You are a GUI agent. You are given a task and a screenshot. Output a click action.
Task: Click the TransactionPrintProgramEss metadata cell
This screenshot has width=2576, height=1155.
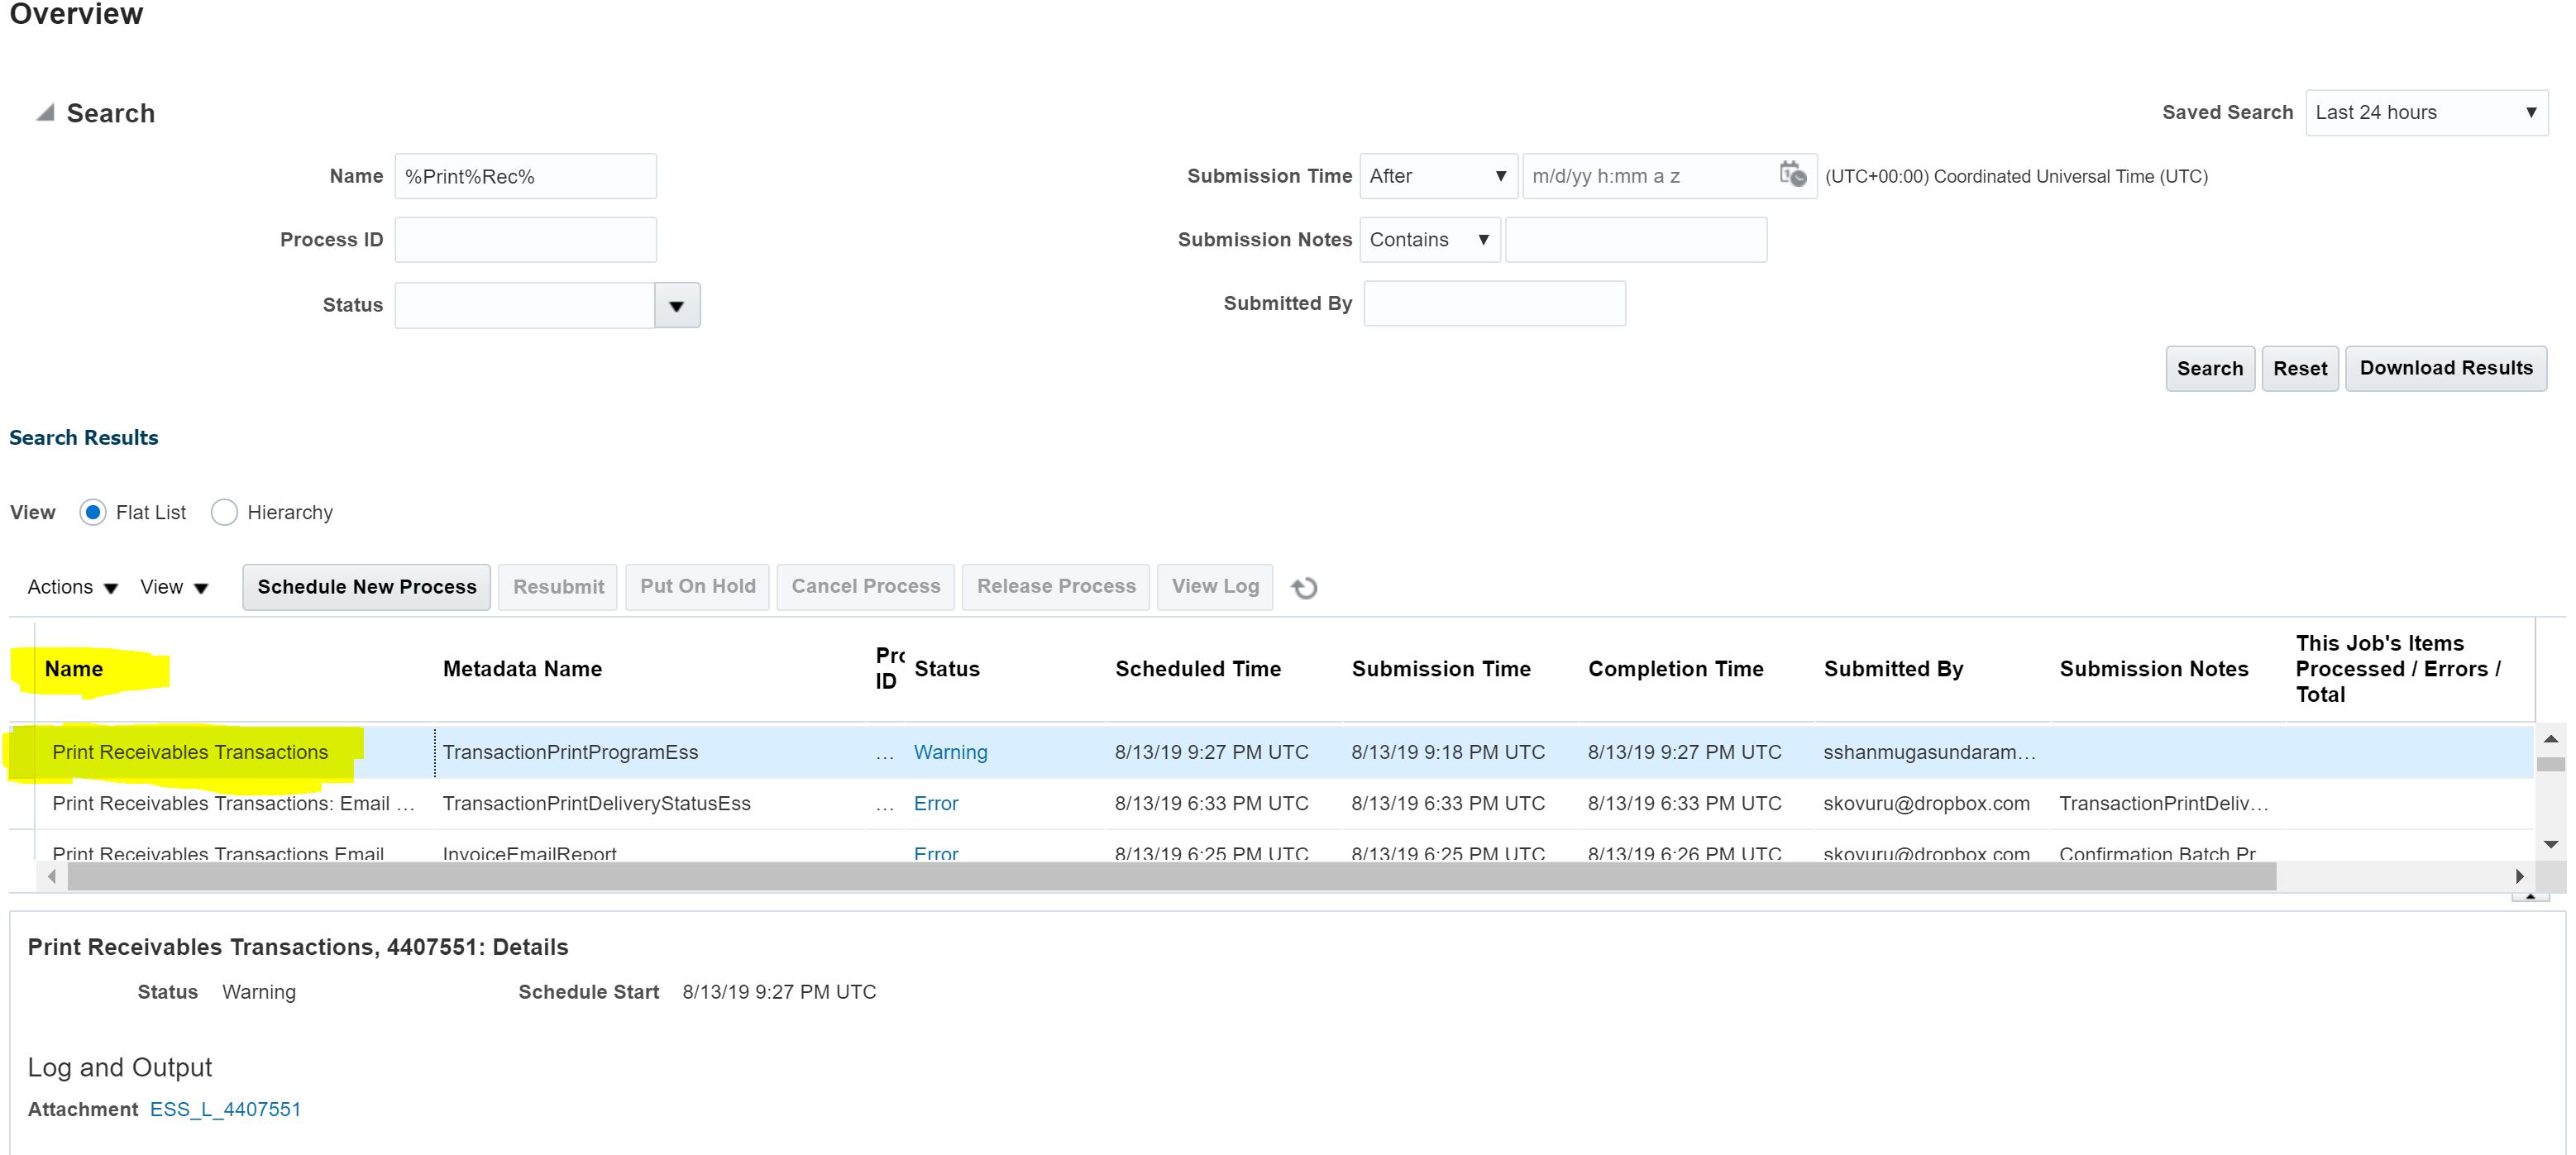point(570,752)
